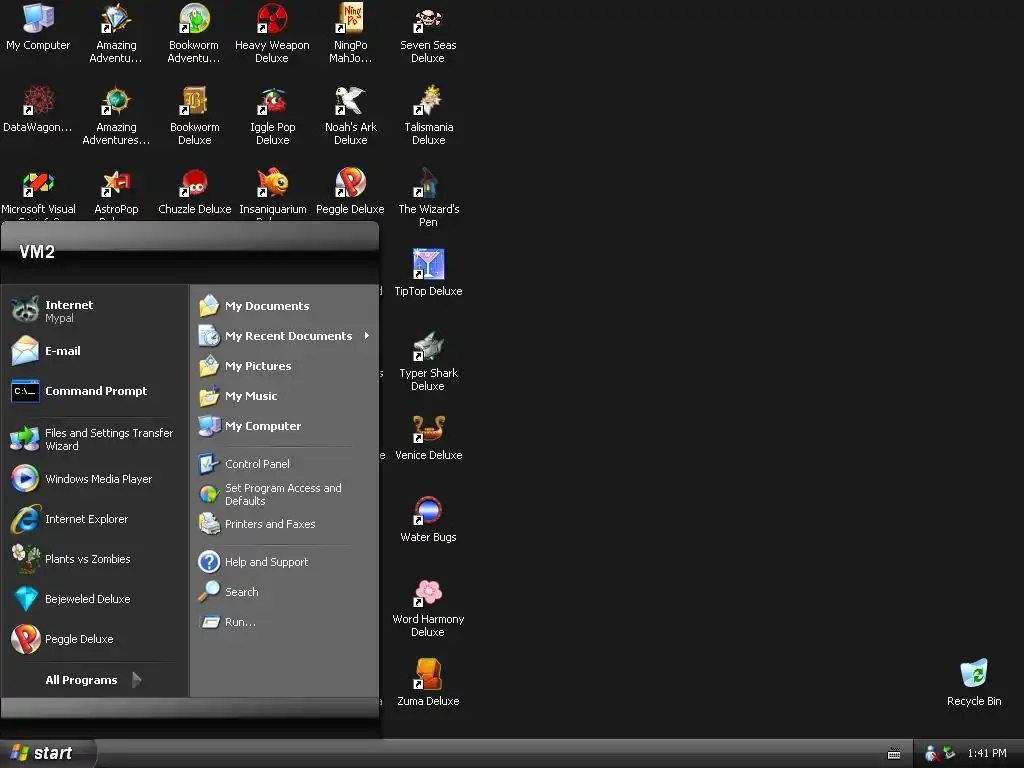This screenshot has height=768, width=1024.
Task: Click the taskbar clock showing 1:41 PM
Action: pyautogui.click(x=987, y=754)
